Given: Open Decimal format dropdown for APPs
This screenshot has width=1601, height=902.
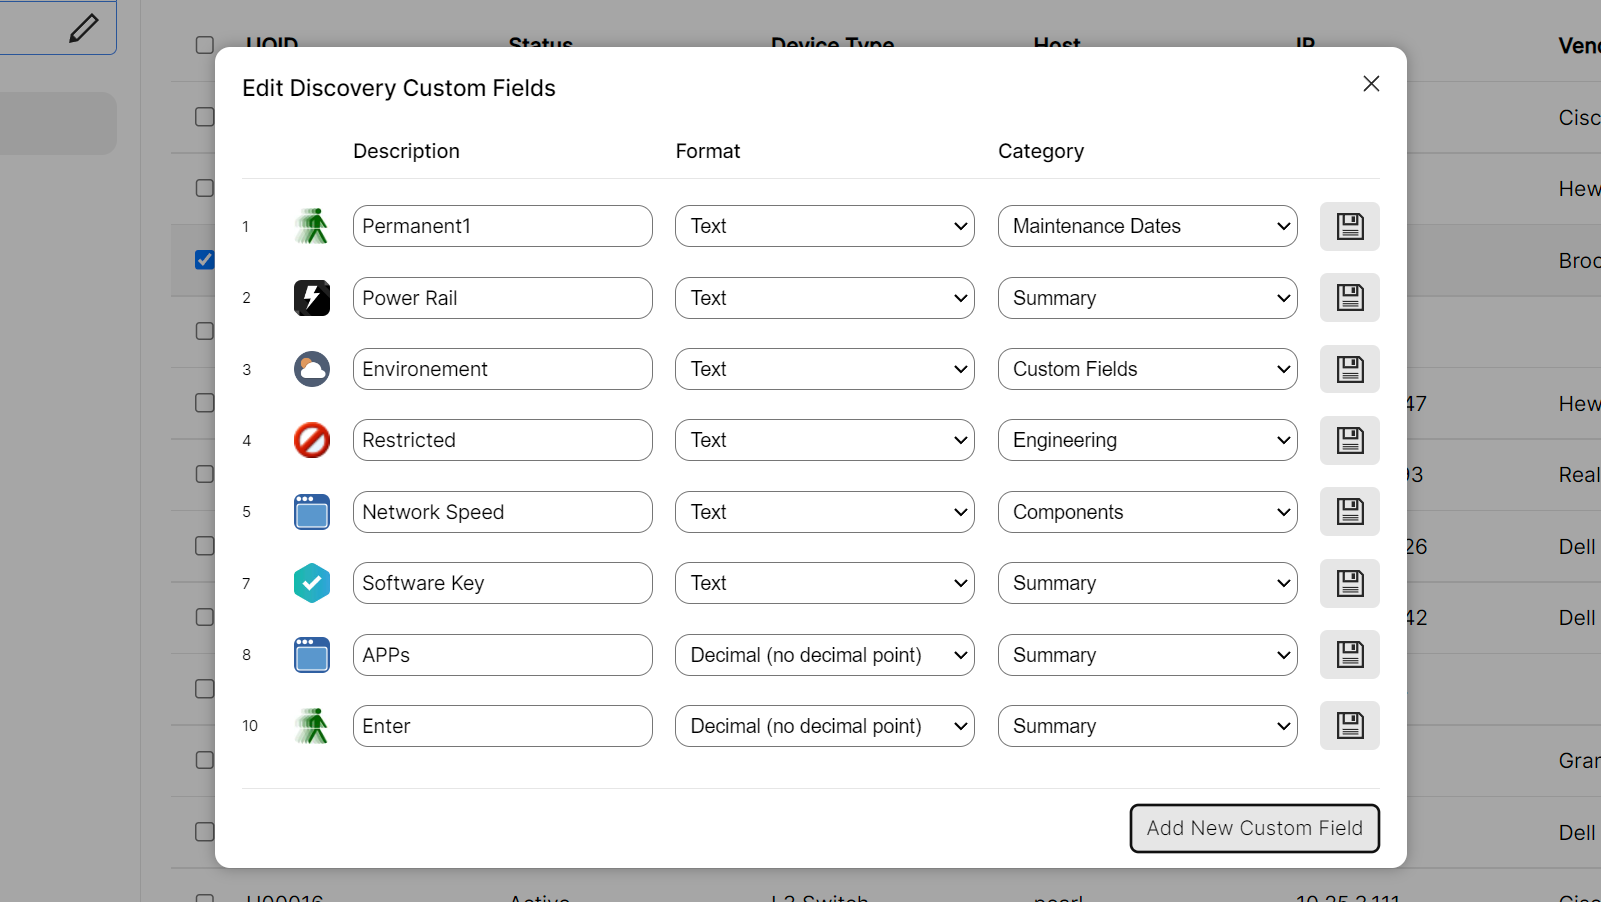Looking at the screenshot, I should 825,655.
